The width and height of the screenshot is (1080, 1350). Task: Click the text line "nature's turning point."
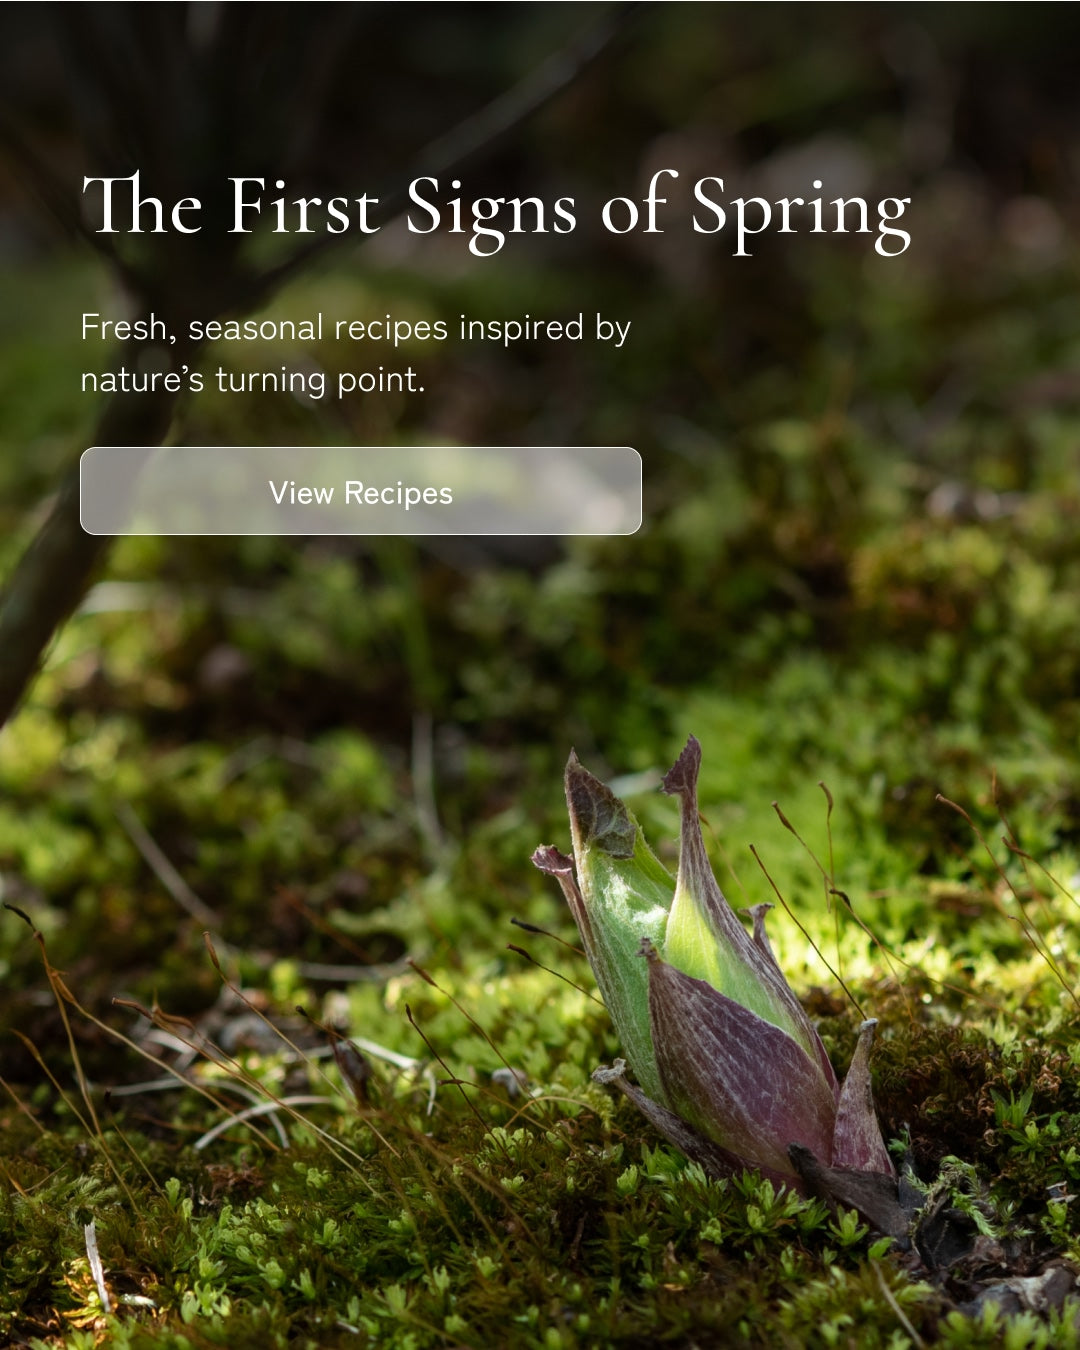tap(253, 380)
